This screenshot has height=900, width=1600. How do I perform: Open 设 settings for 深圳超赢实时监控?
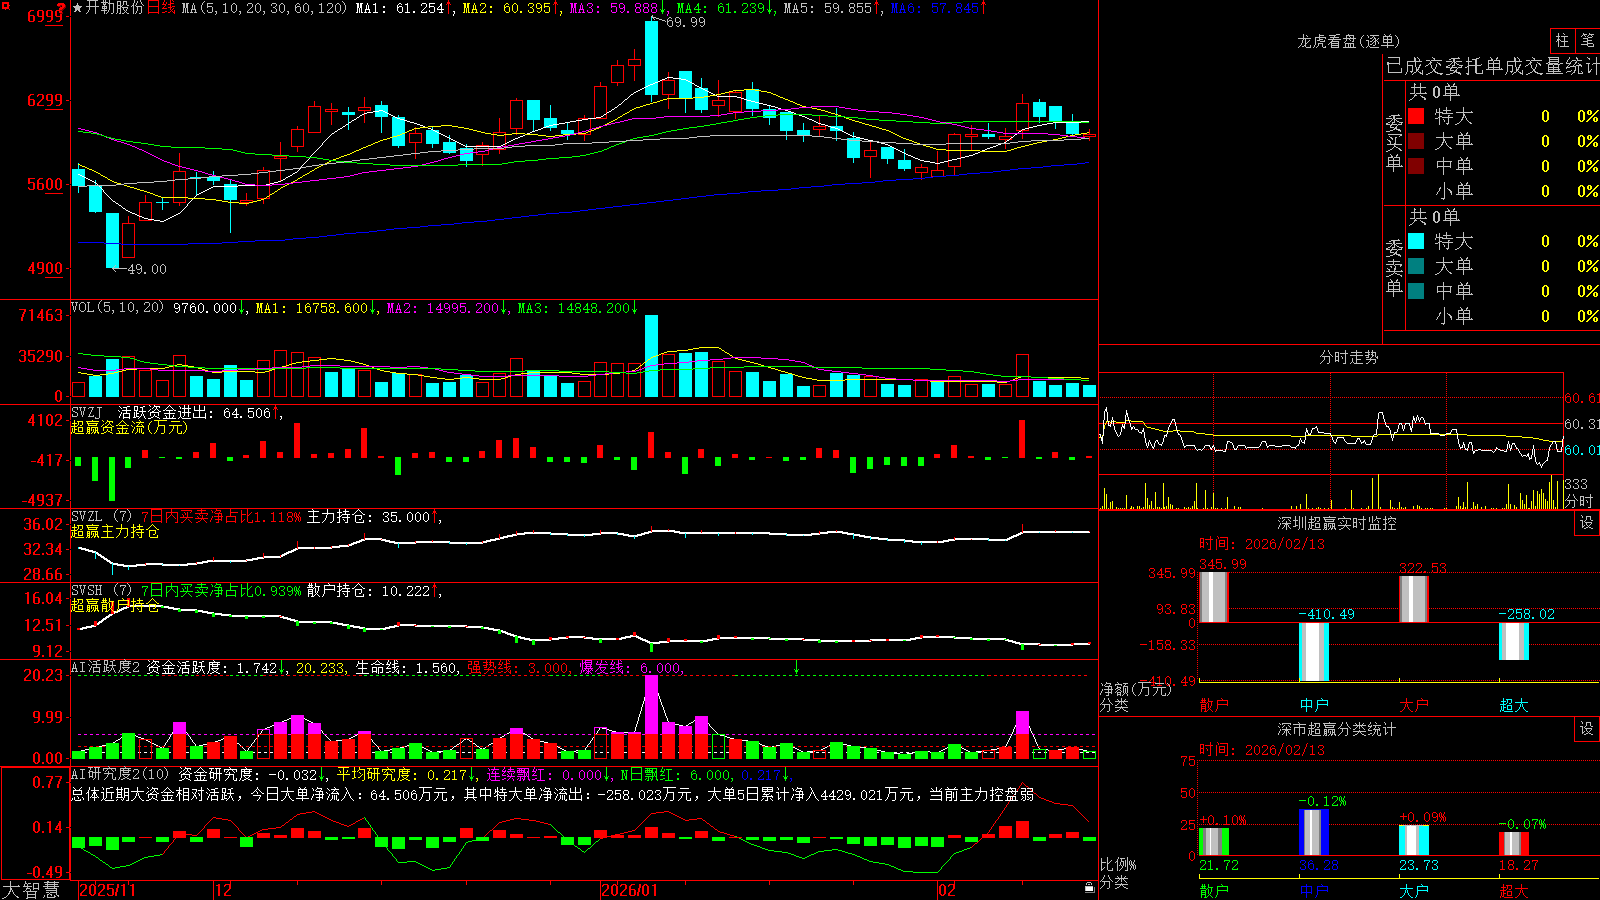coord(1587,523)
